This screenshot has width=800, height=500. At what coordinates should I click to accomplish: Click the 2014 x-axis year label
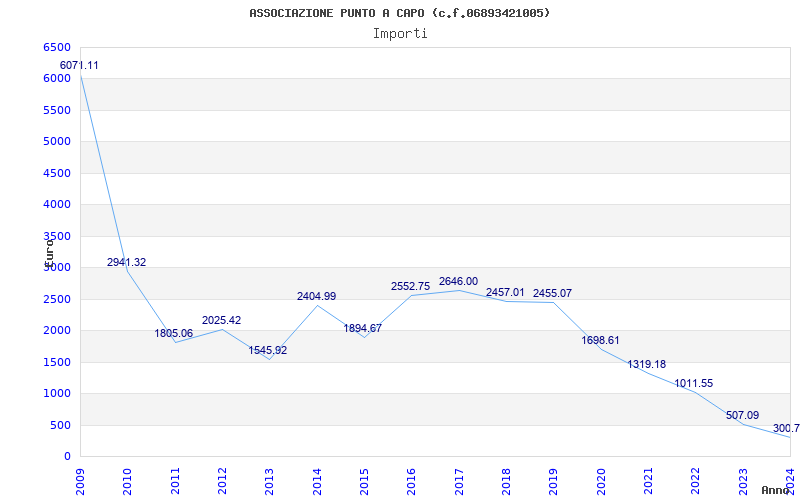coord(317,482)
